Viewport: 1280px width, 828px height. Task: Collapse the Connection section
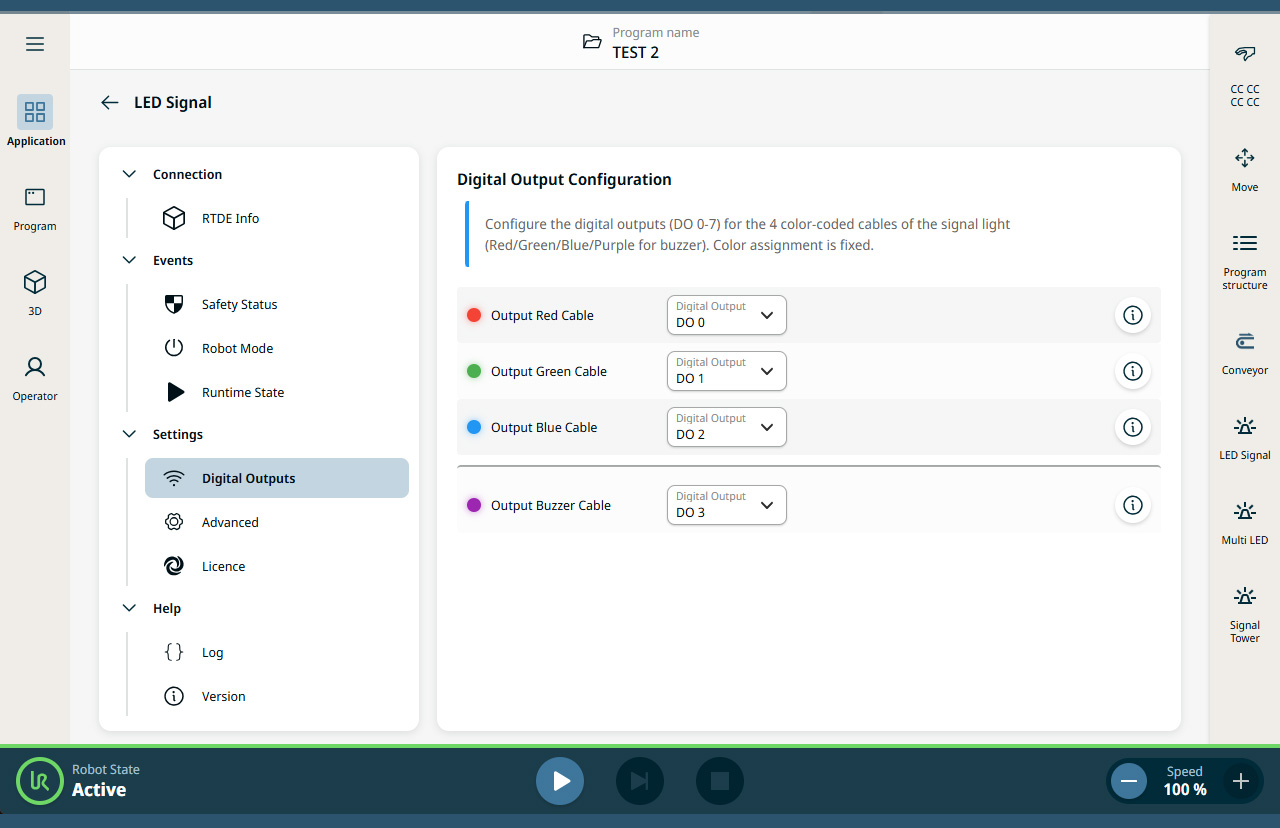(x=129, y=174)
